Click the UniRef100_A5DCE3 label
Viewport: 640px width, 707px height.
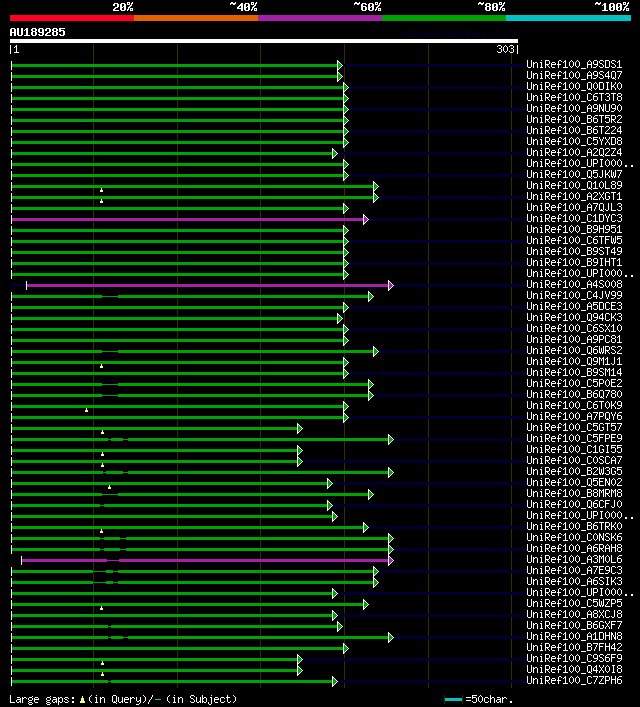(x=574, y=306)
